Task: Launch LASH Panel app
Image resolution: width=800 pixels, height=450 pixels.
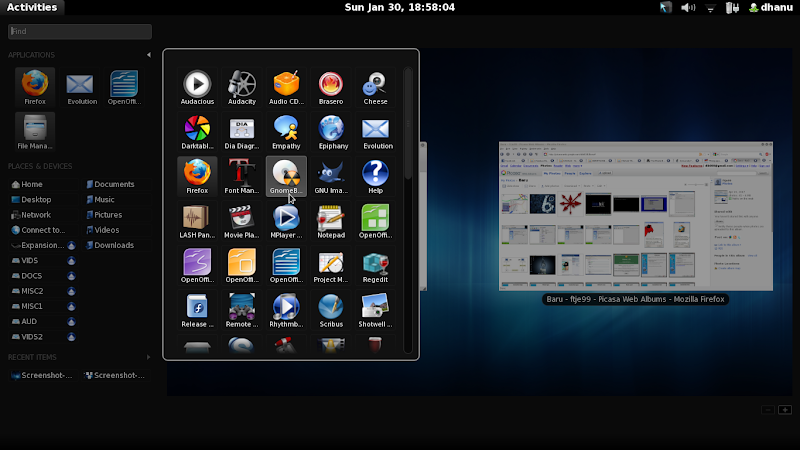Action: pyautogui.click(x=197, y=221)
